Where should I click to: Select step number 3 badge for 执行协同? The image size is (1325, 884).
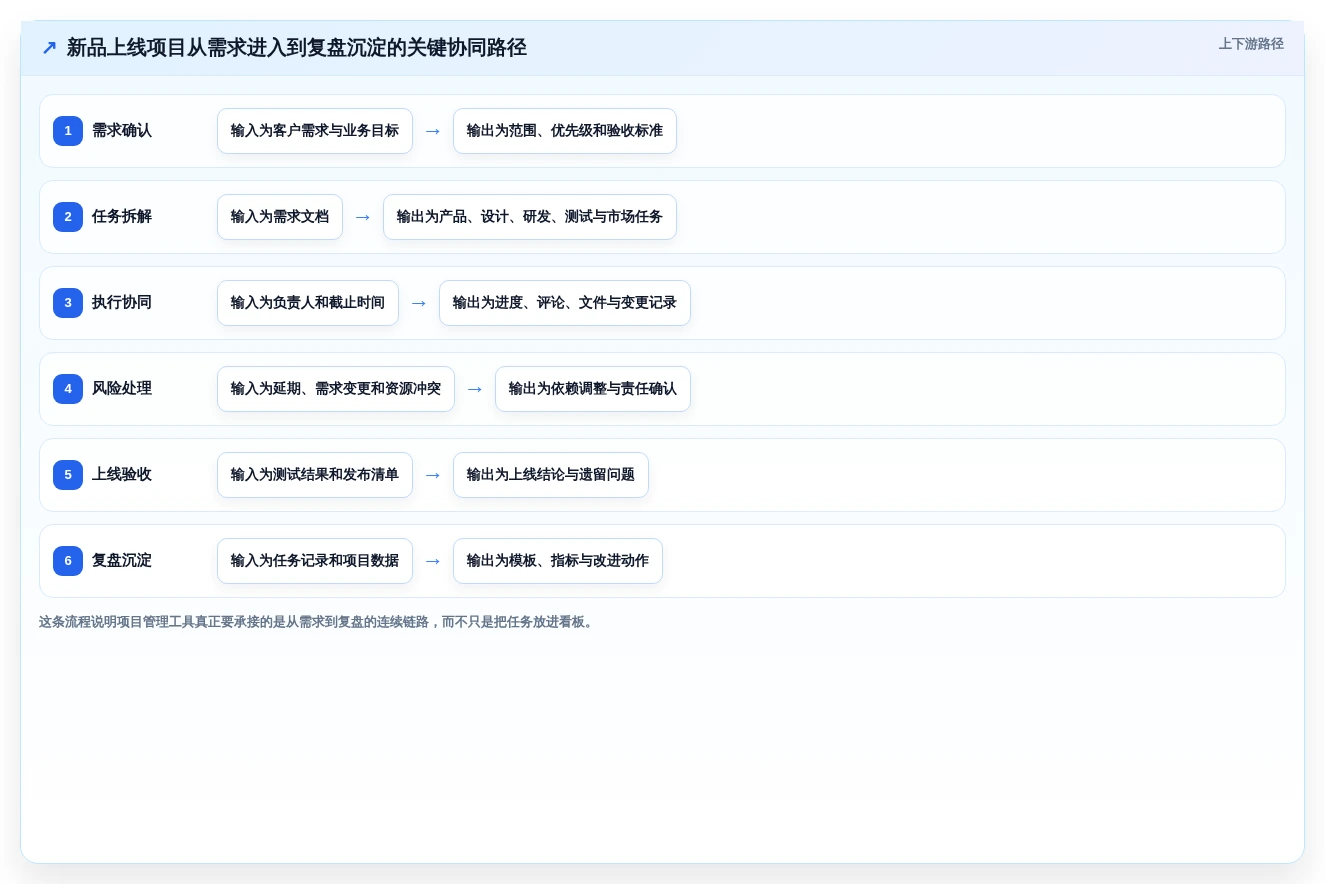click(68, 303)
